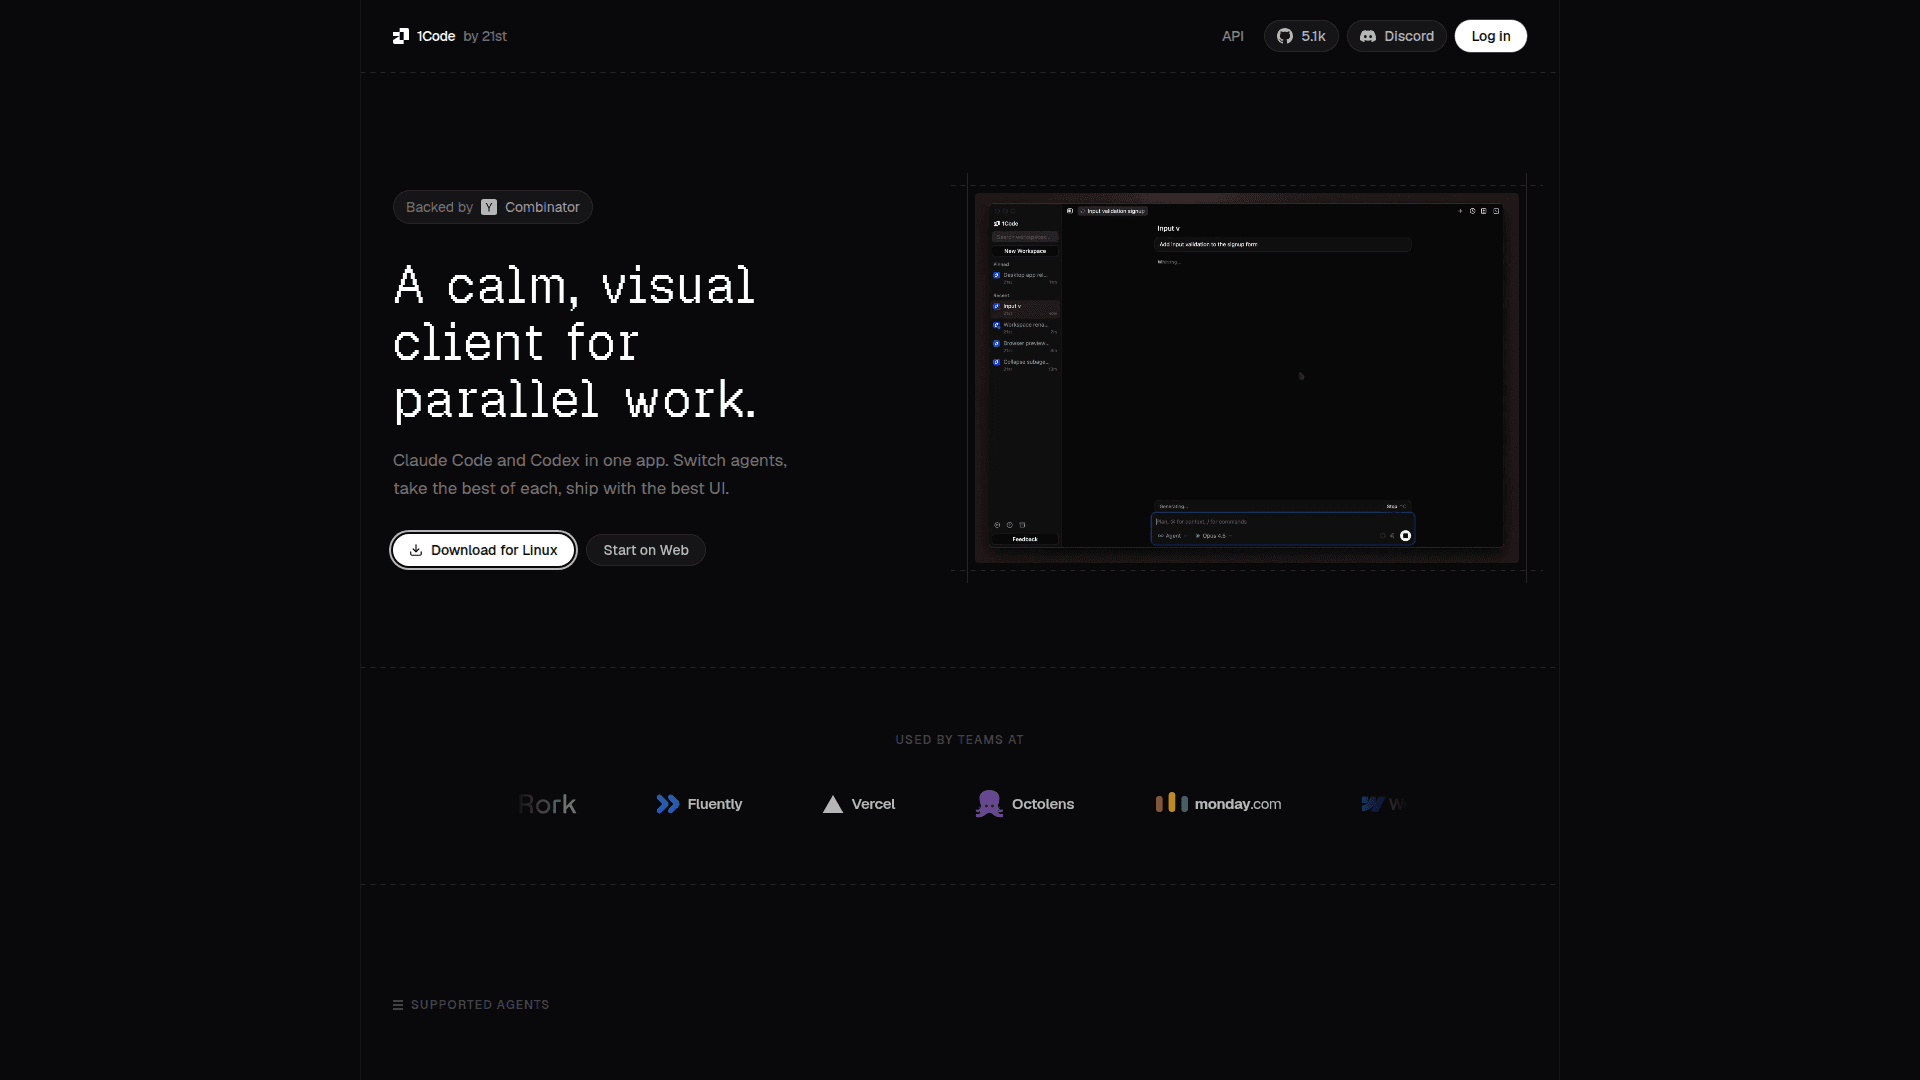
Task: Click the monday.com colored bars logo
Action: (x=1171, y=803)
